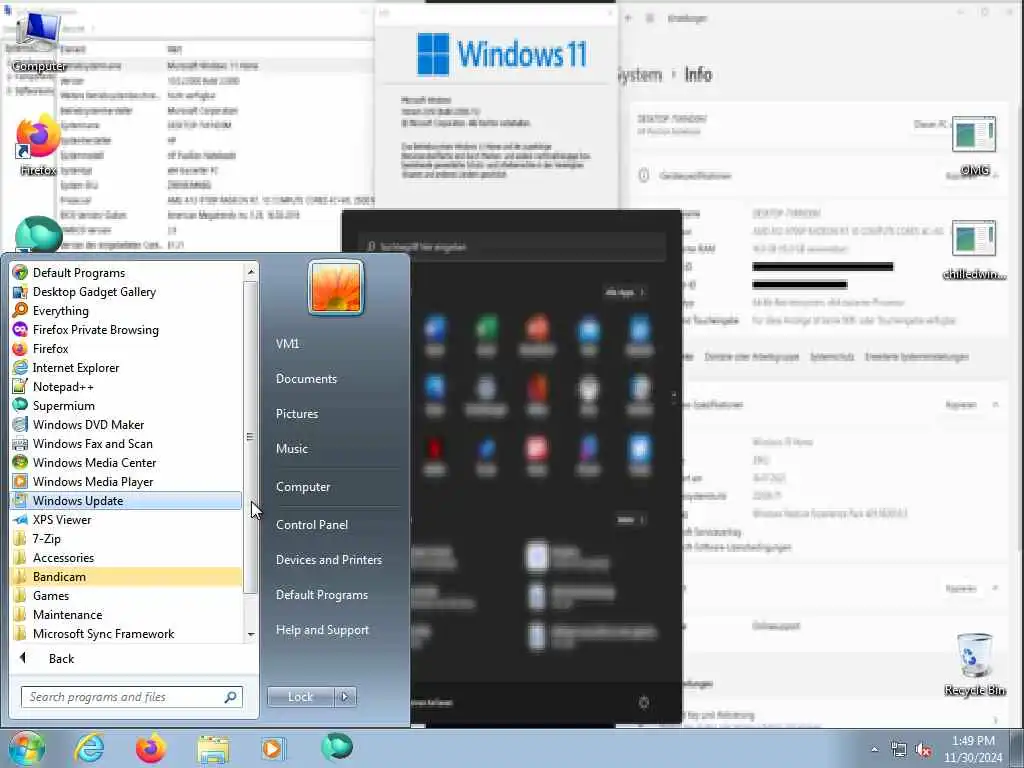Select the Firefox desktop shortcut
Image resolution: width=1024 pixels, height=768 pixels.
pyautogui.click(x=39, y=145)
